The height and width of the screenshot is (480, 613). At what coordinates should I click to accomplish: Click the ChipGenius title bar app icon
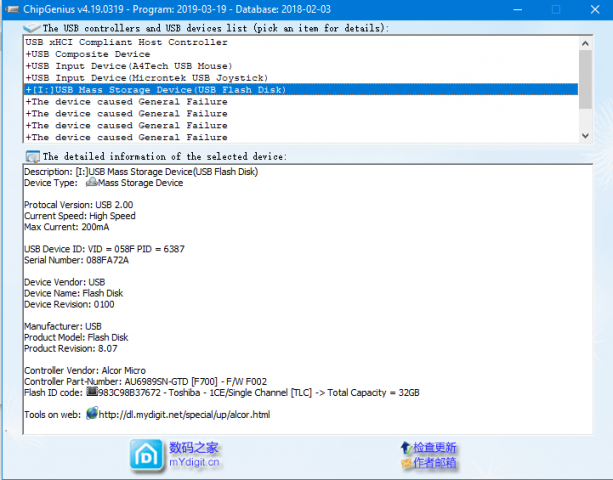[12, 9]
